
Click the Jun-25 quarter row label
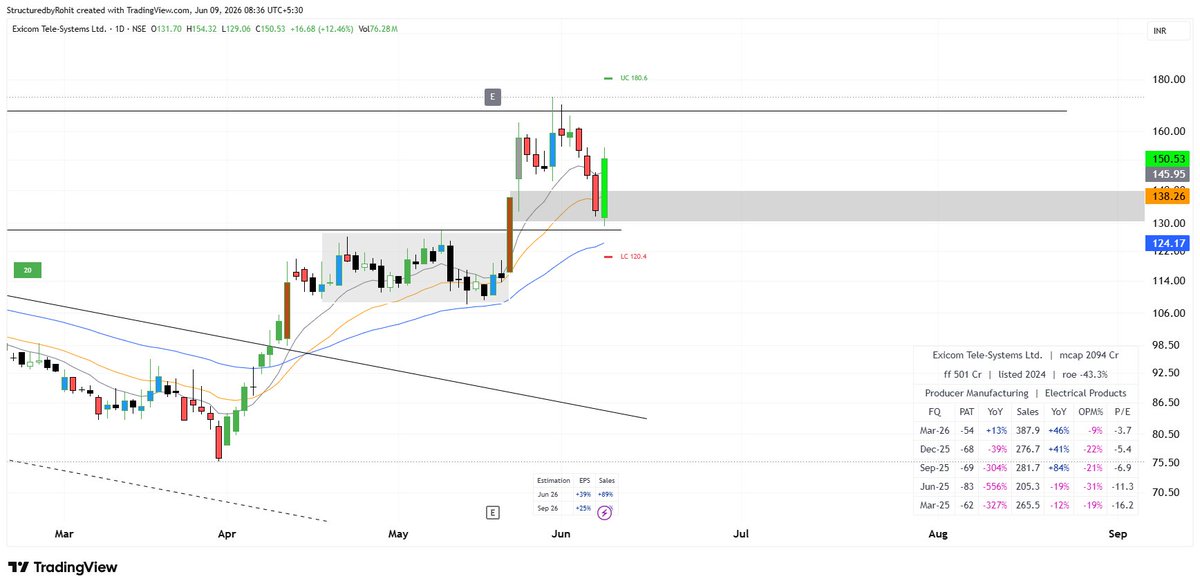[934, 486]
